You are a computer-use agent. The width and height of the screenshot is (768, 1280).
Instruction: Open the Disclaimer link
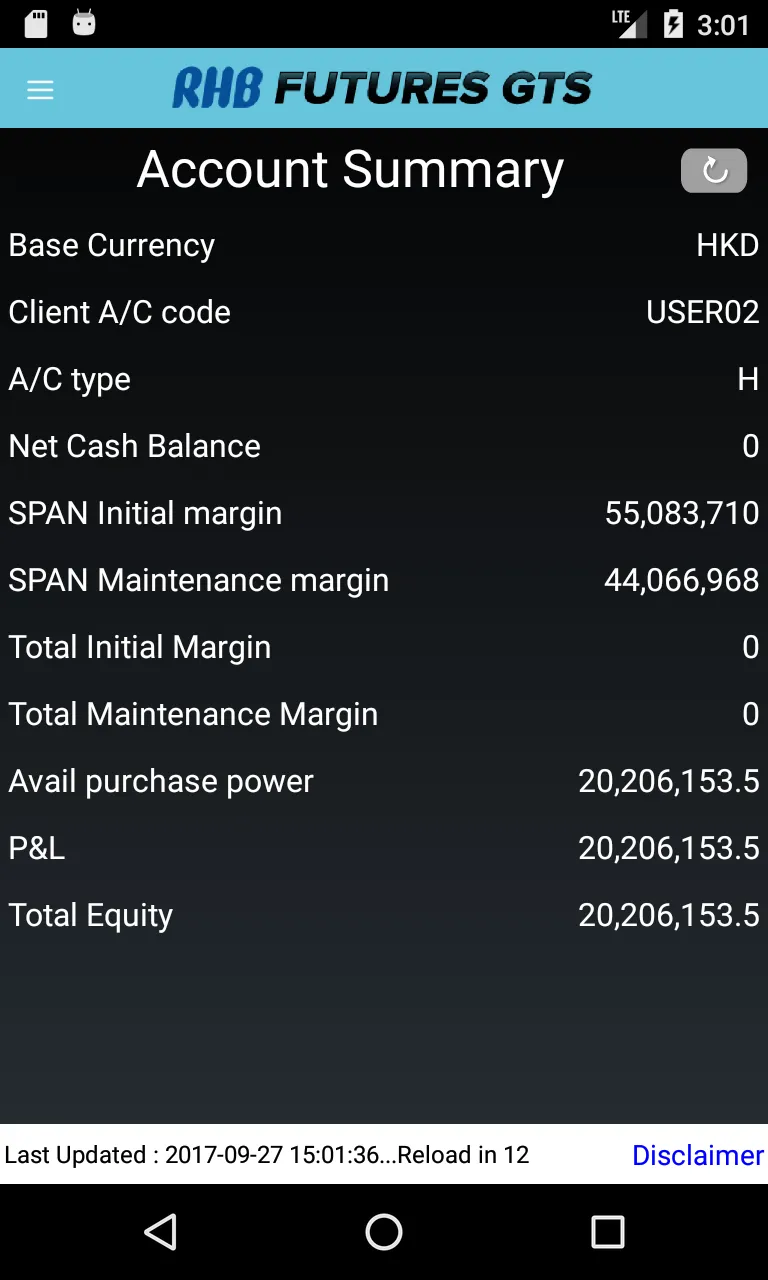[x=697, y=1155]
